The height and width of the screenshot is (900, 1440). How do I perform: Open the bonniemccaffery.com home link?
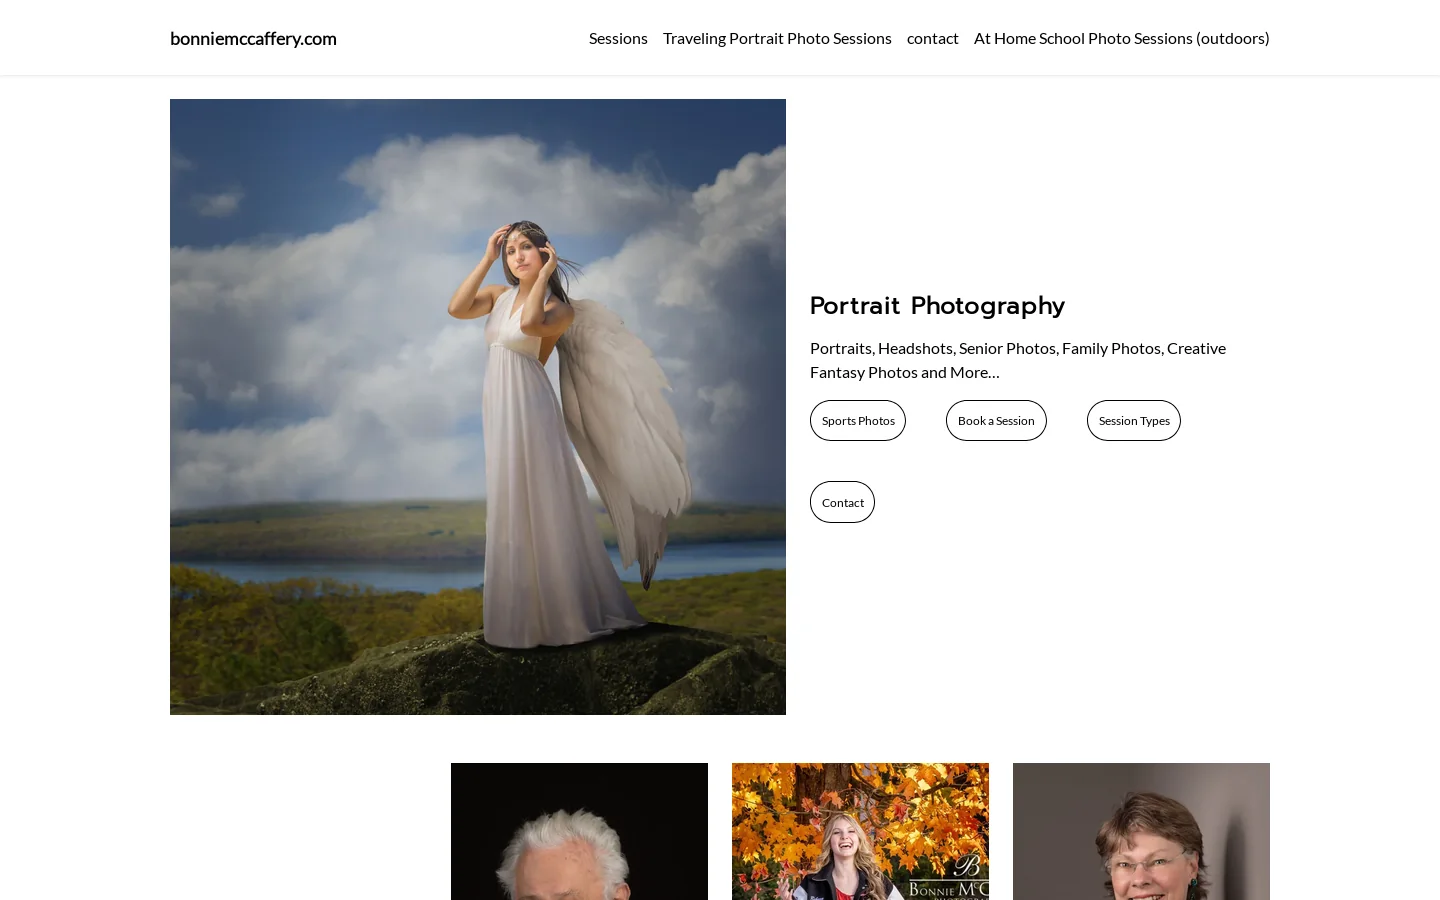point(253,38)
